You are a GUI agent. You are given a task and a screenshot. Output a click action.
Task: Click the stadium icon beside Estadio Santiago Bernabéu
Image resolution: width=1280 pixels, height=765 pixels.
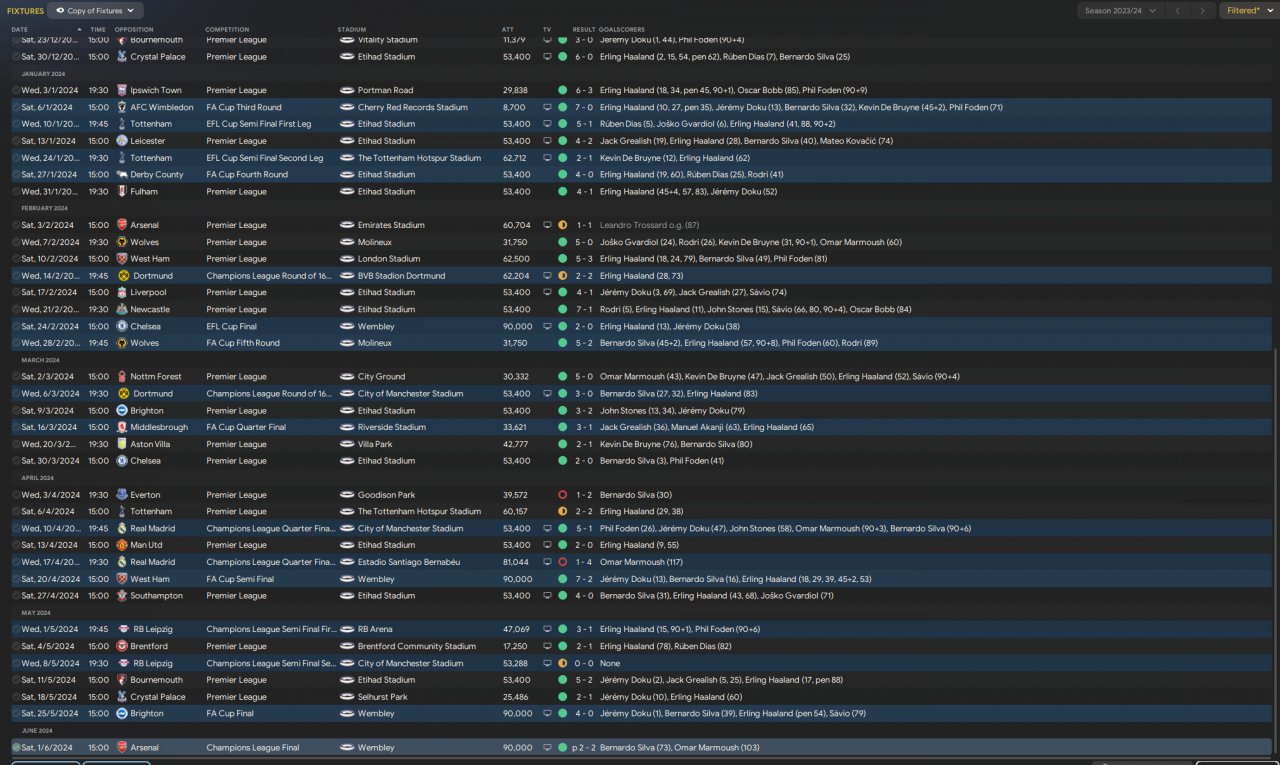coord(347,562)
